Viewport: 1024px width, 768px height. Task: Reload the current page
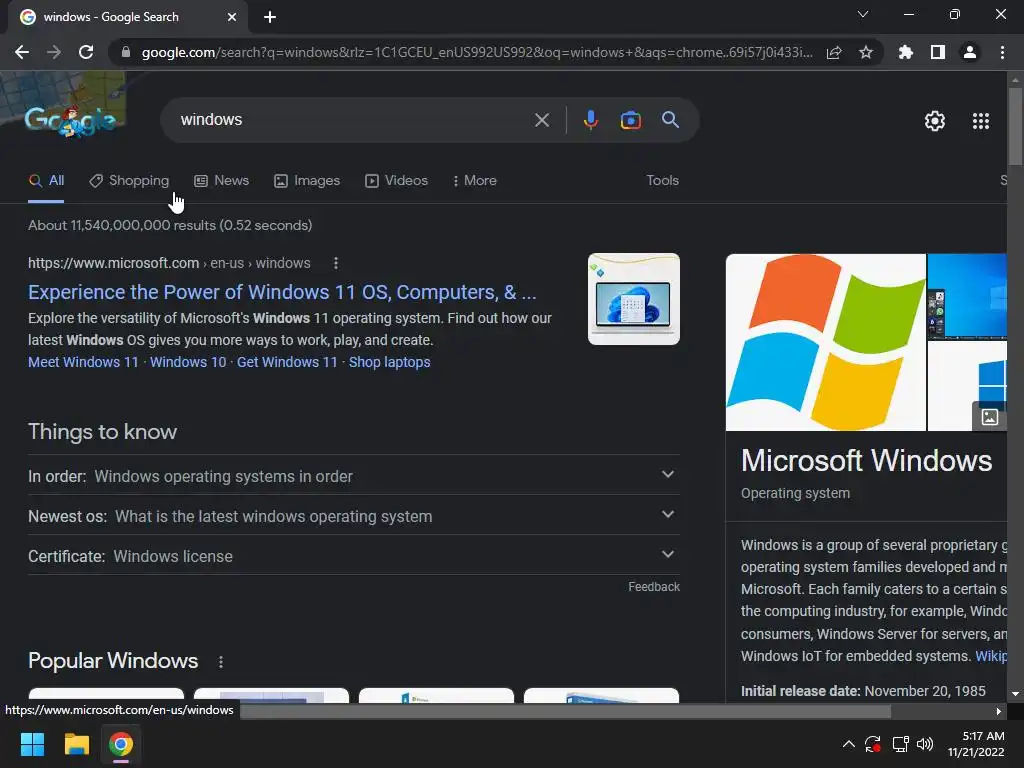click(x=86, y=52)
